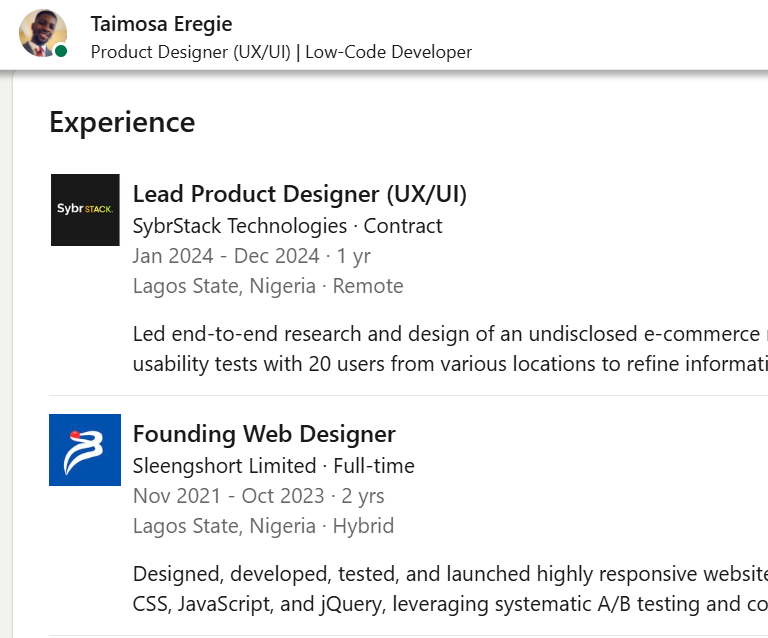Open the Sleengshort company logo
Viewport: 768px width, 638px height.
(85, 450)
